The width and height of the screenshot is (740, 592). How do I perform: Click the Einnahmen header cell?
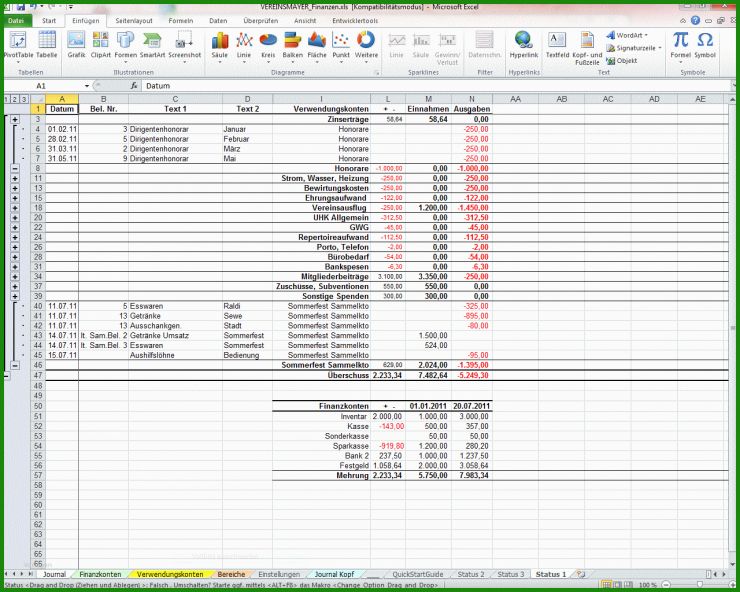[428, 109]
